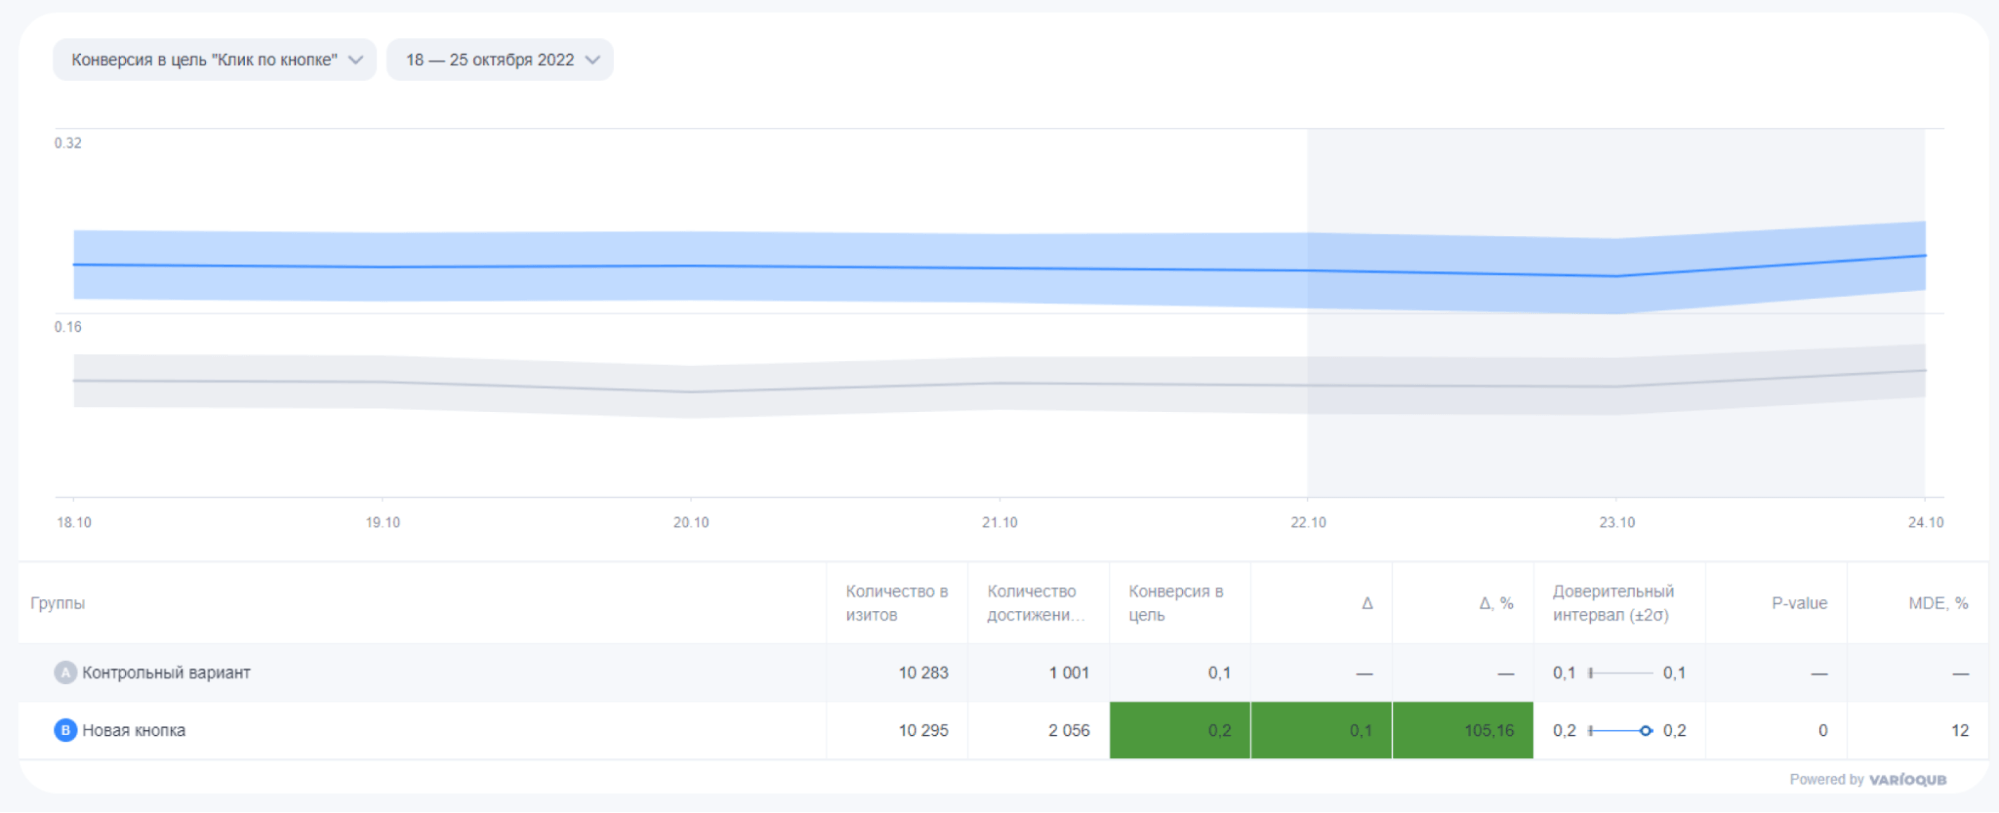Select the 'Контрольный вариант' row label
This screenshot has height=813, width=1999.
tap(166, 673)
